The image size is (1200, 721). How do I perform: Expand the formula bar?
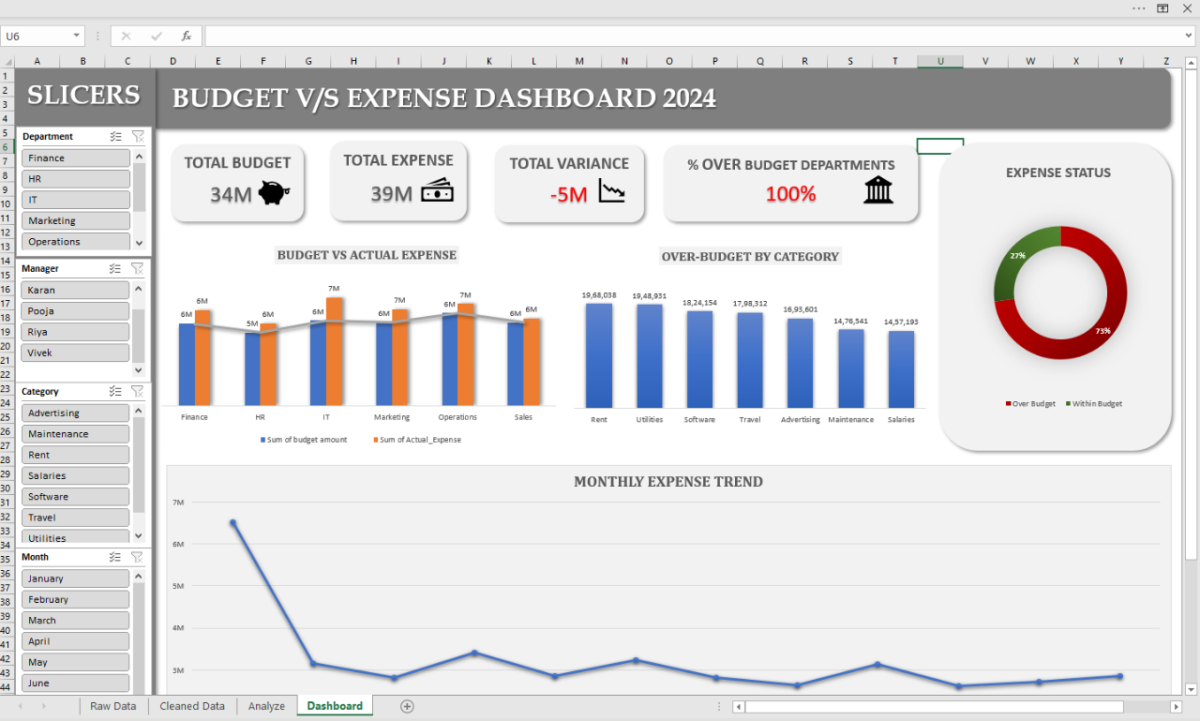tap(1188, 36)
